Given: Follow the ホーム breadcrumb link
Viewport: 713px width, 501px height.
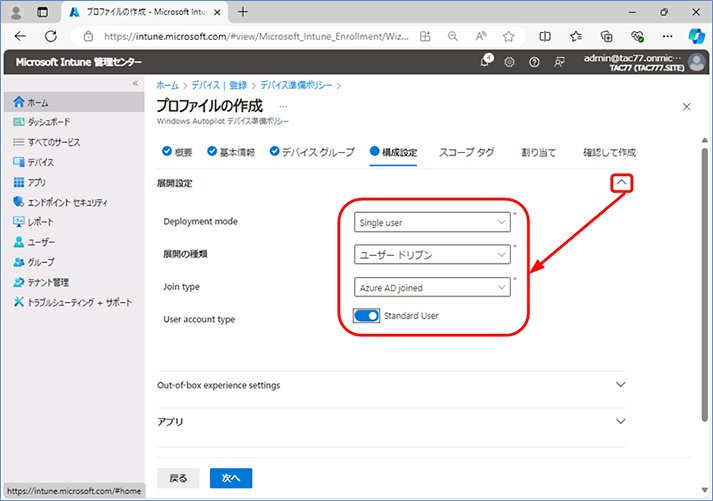Looking at the screenshot, I should tap(167, 85).
